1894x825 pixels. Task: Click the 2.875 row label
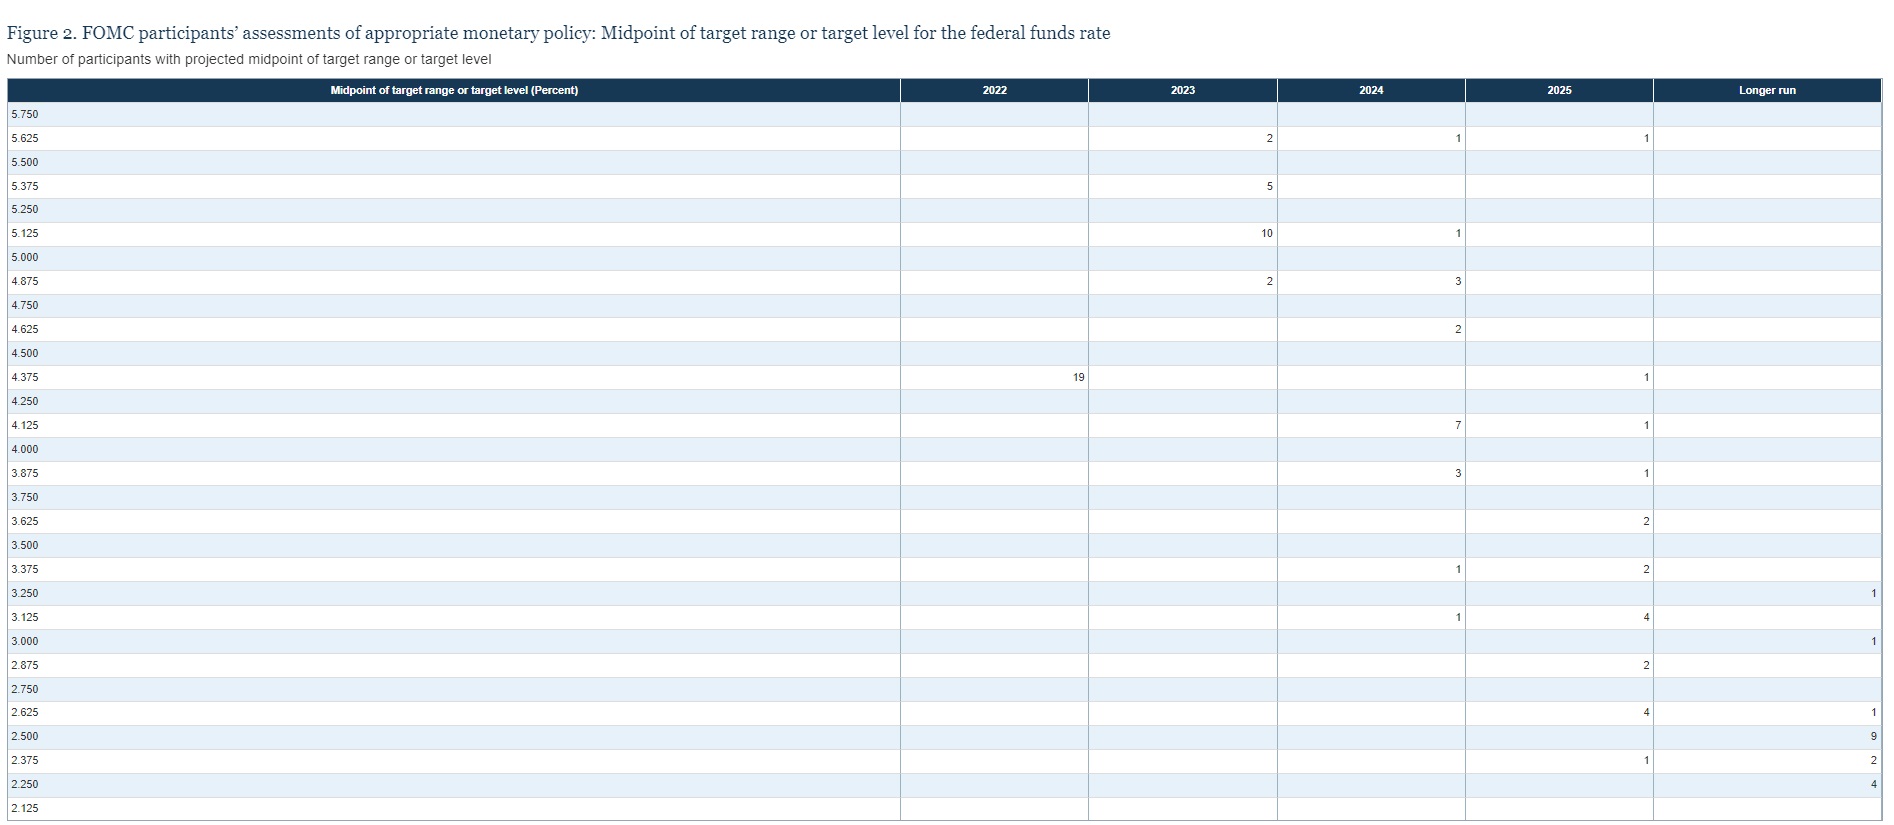(25, 665)
